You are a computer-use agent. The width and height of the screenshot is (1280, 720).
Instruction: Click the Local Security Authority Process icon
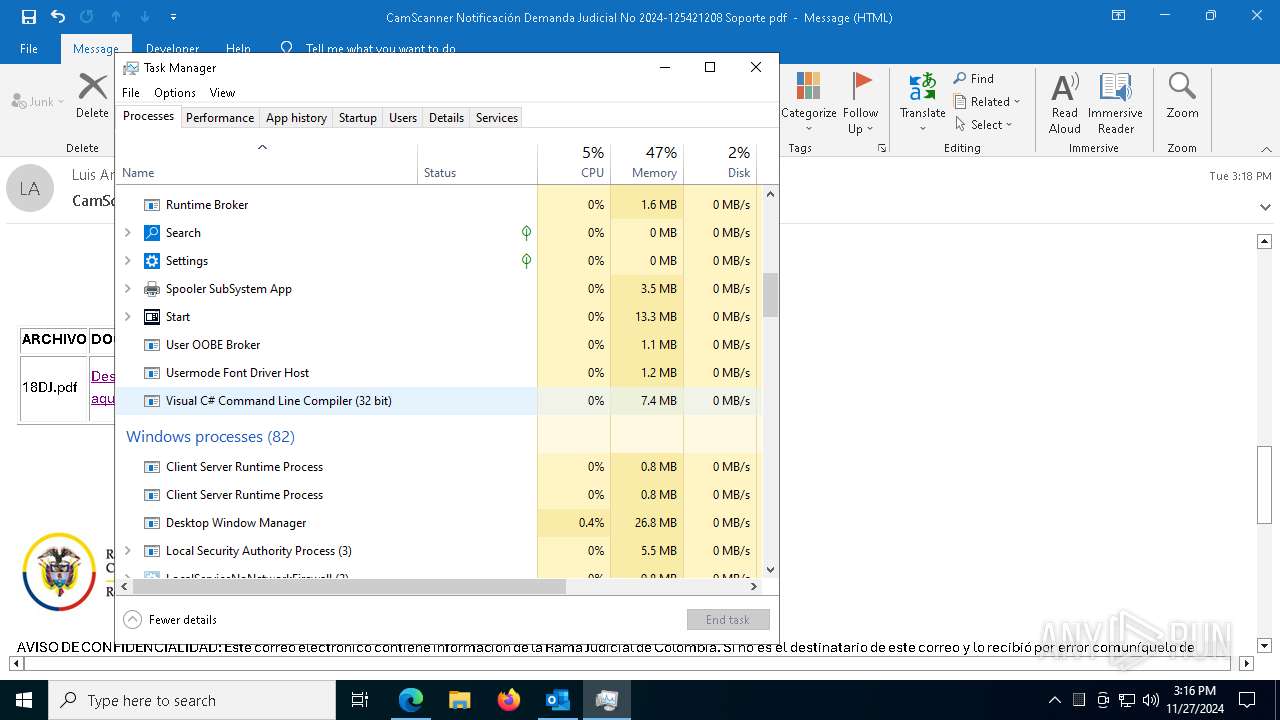pos(152,551)
